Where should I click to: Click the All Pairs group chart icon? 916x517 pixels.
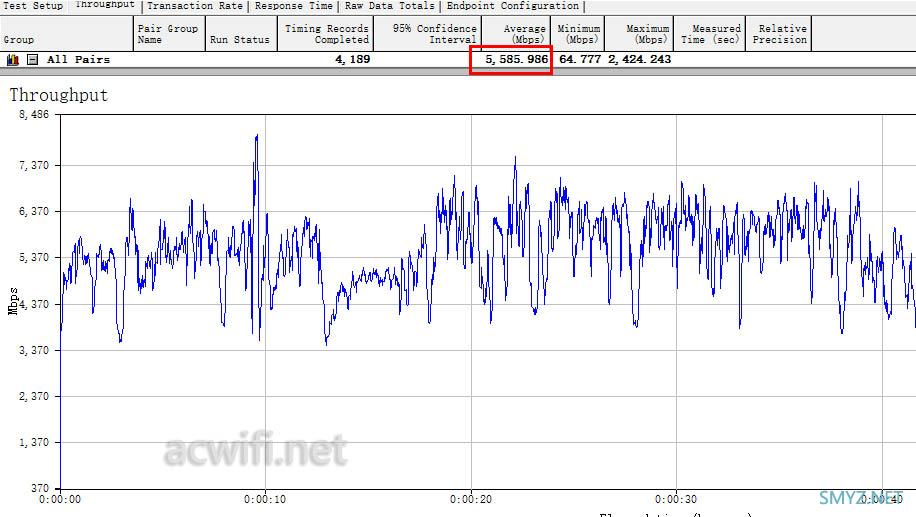click(x=13, y=60)
